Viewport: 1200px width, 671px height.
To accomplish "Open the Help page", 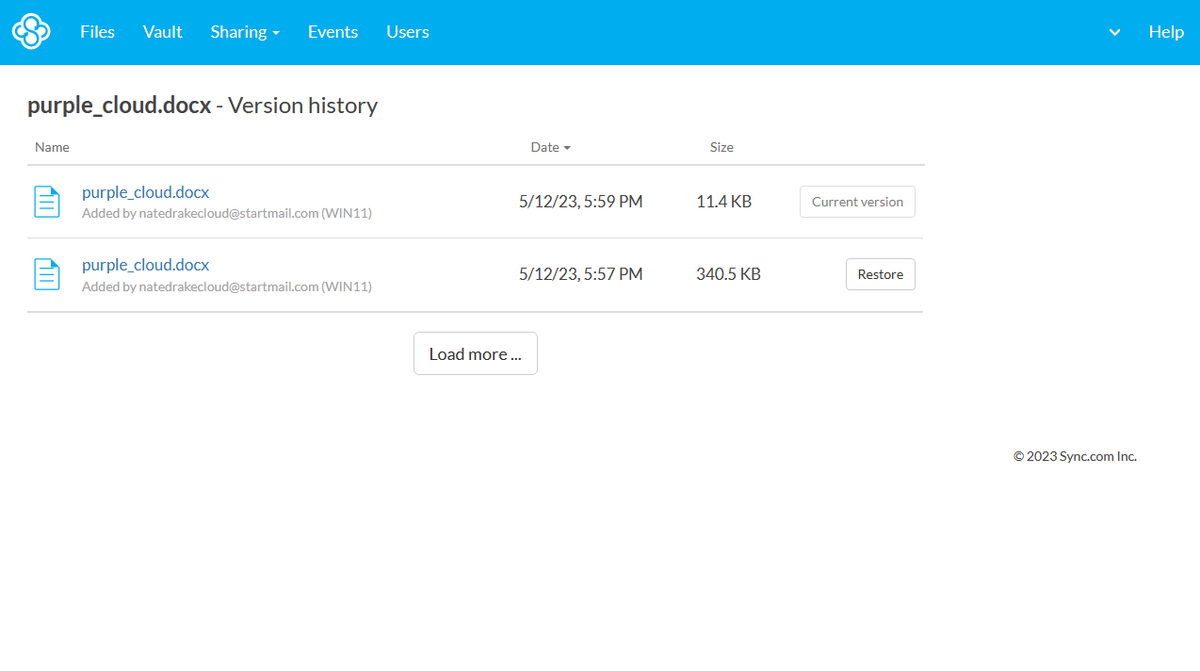I will (1166, 31).
